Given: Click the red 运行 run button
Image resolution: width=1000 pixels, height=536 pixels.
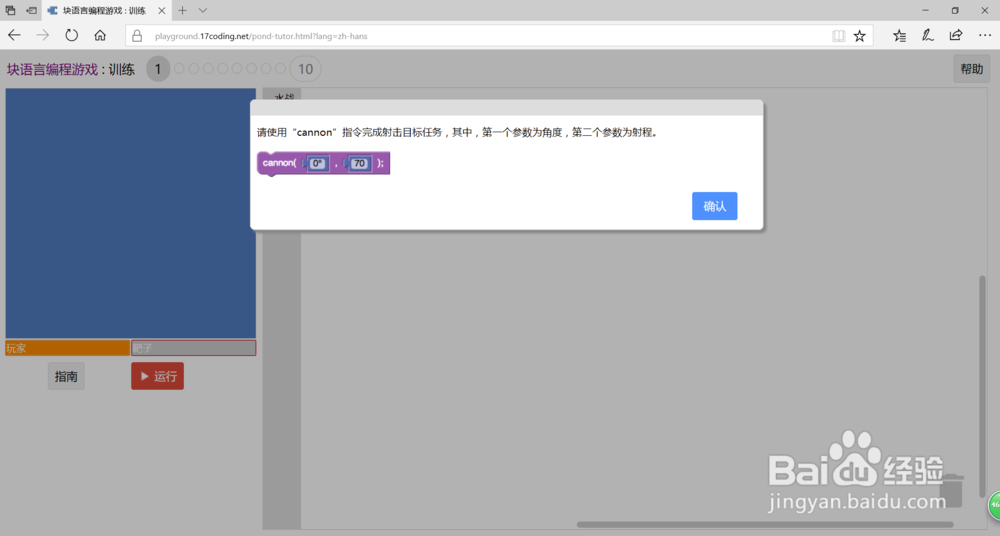Looking at the screenshot, I should [158, 376].
